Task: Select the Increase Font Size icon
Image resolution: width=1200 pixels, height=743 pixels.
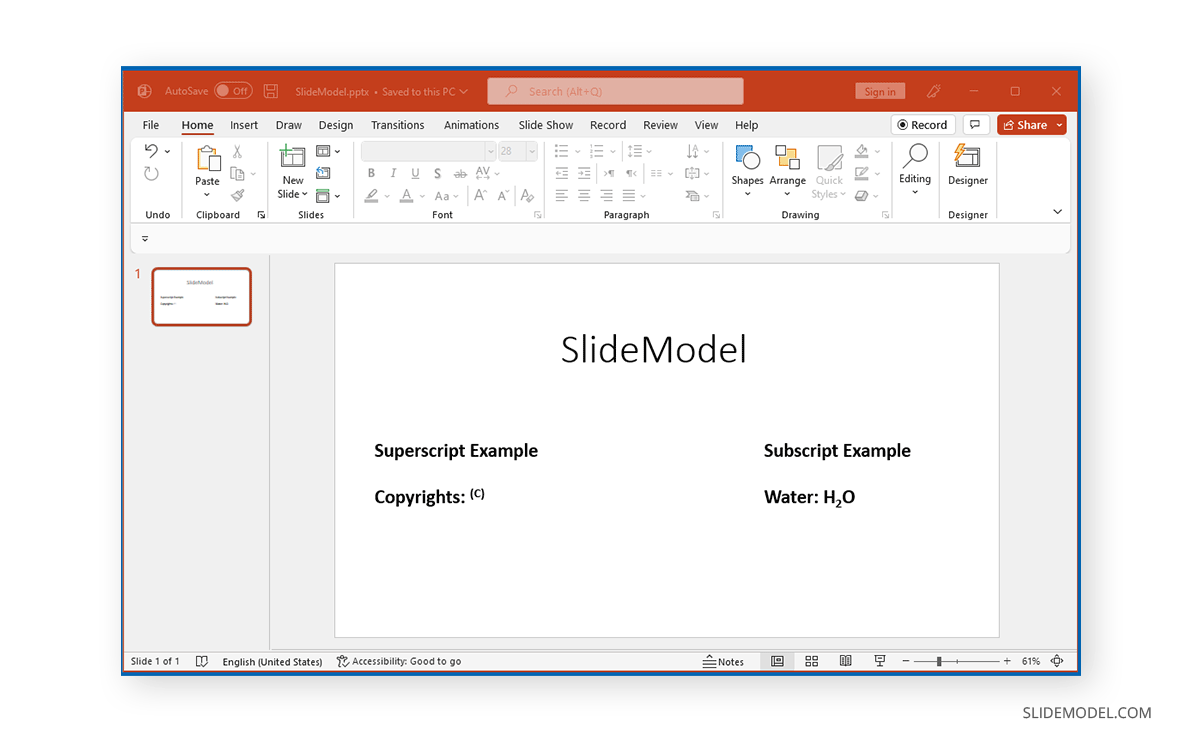Action: 480,196
